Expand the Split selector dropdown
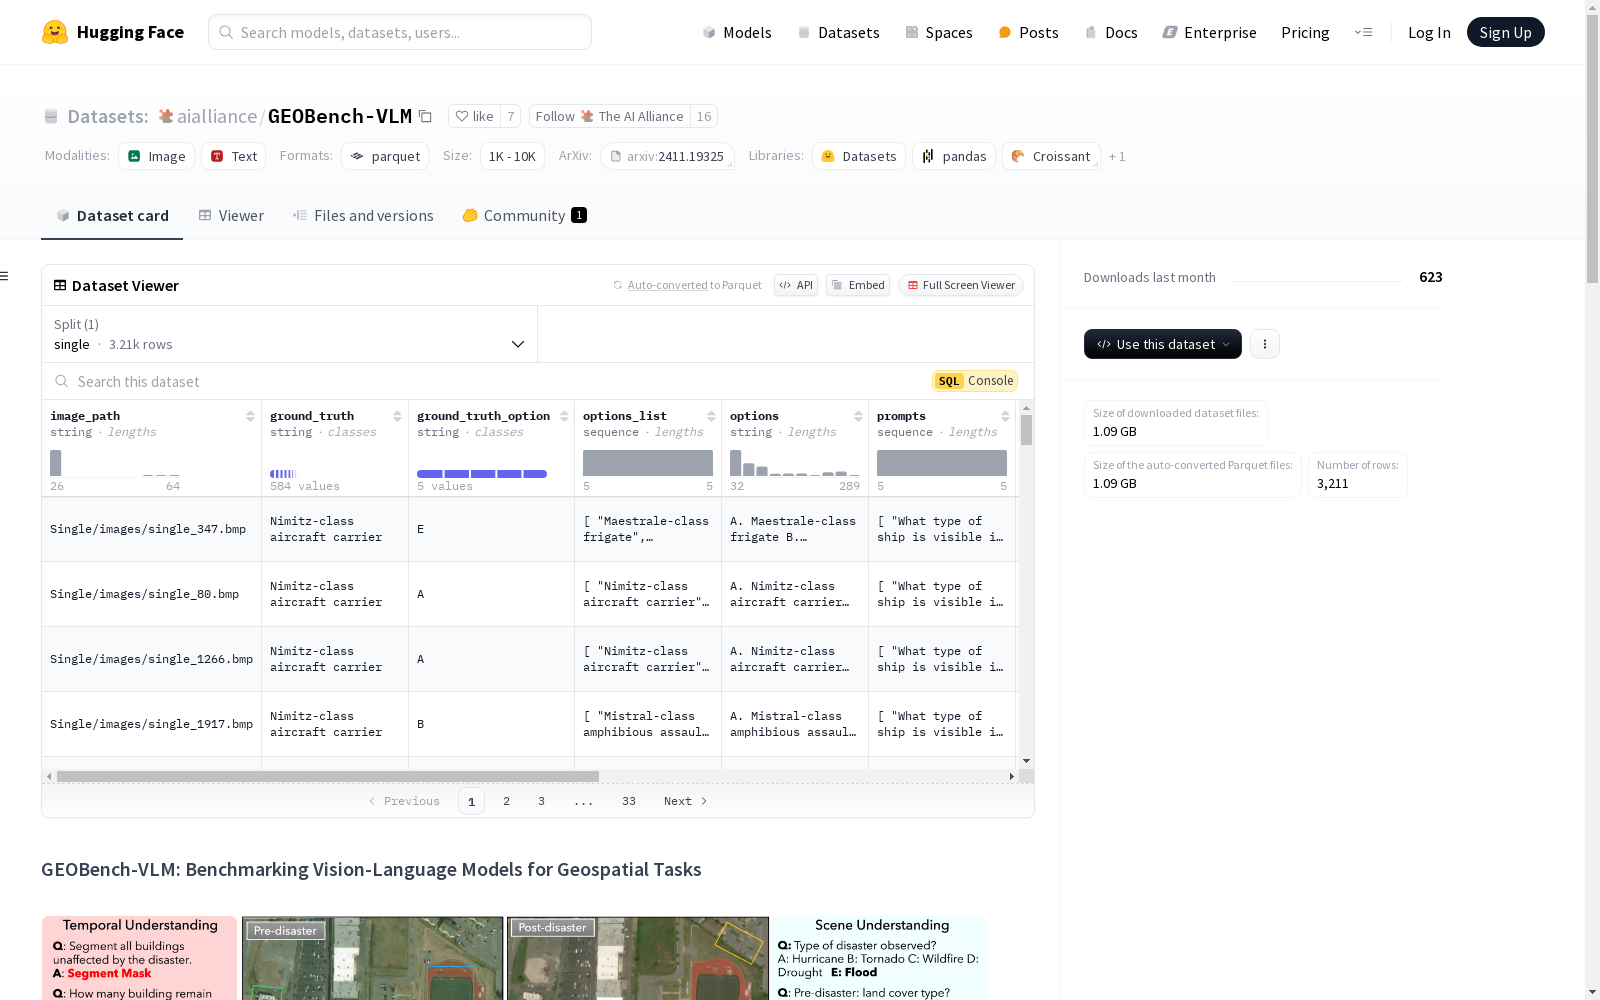Viewport: 1600px width, 1000px height. coord(290,334)
